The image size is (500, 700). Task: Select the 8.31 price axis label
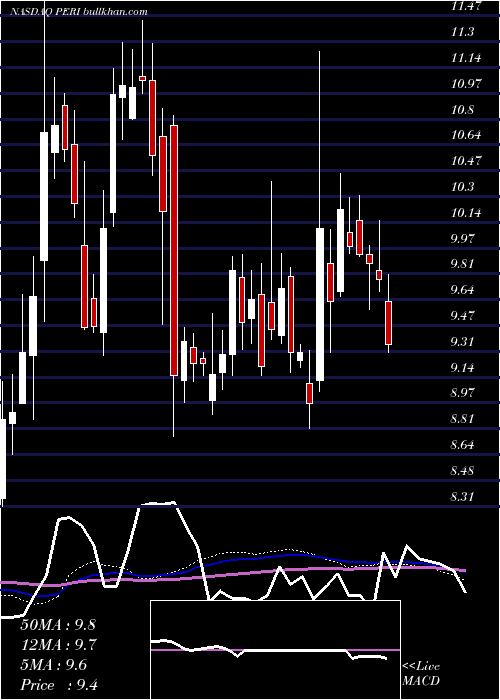464,496
